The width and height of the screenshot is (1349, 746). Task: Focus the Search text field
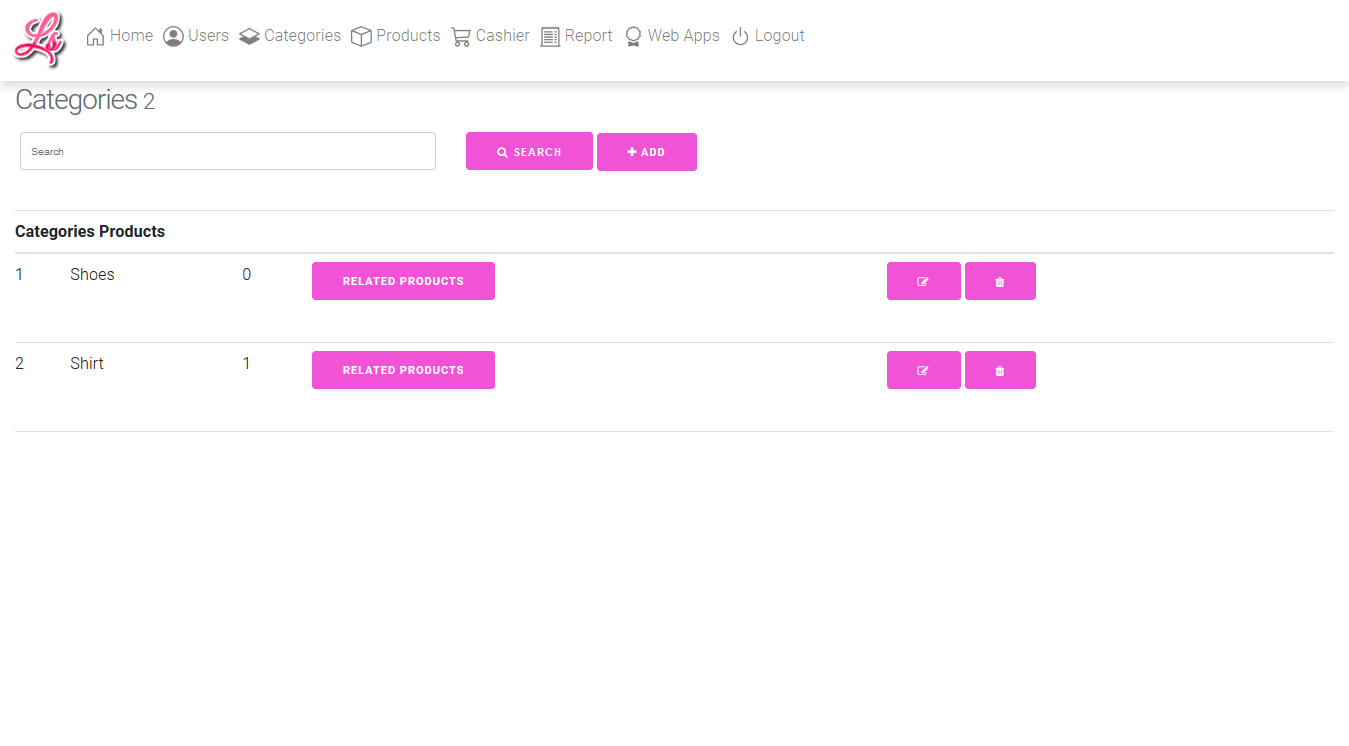228,151
